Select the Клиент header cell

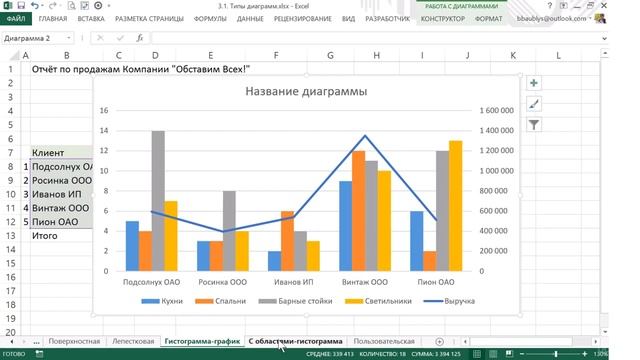[x=62, y=153]
